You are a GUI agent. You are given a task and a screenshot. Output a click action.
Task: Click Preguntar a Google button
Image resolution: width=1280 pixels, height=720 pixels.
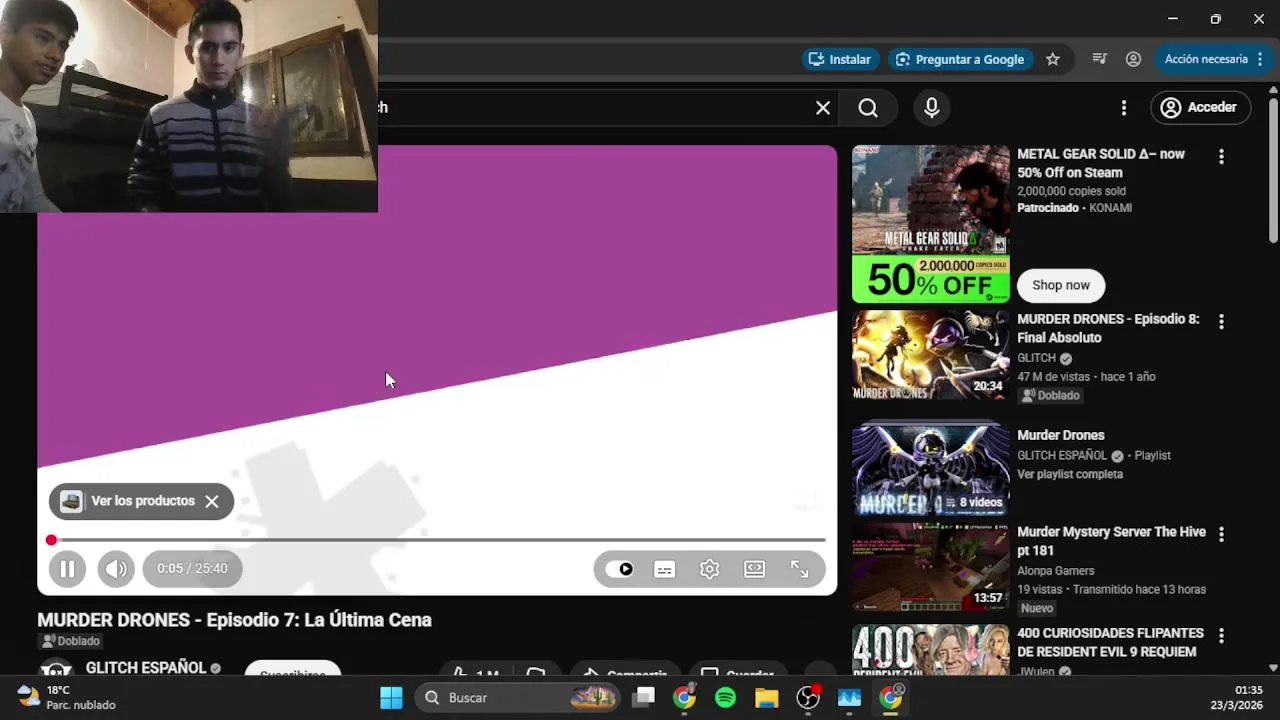pos(960,59)
